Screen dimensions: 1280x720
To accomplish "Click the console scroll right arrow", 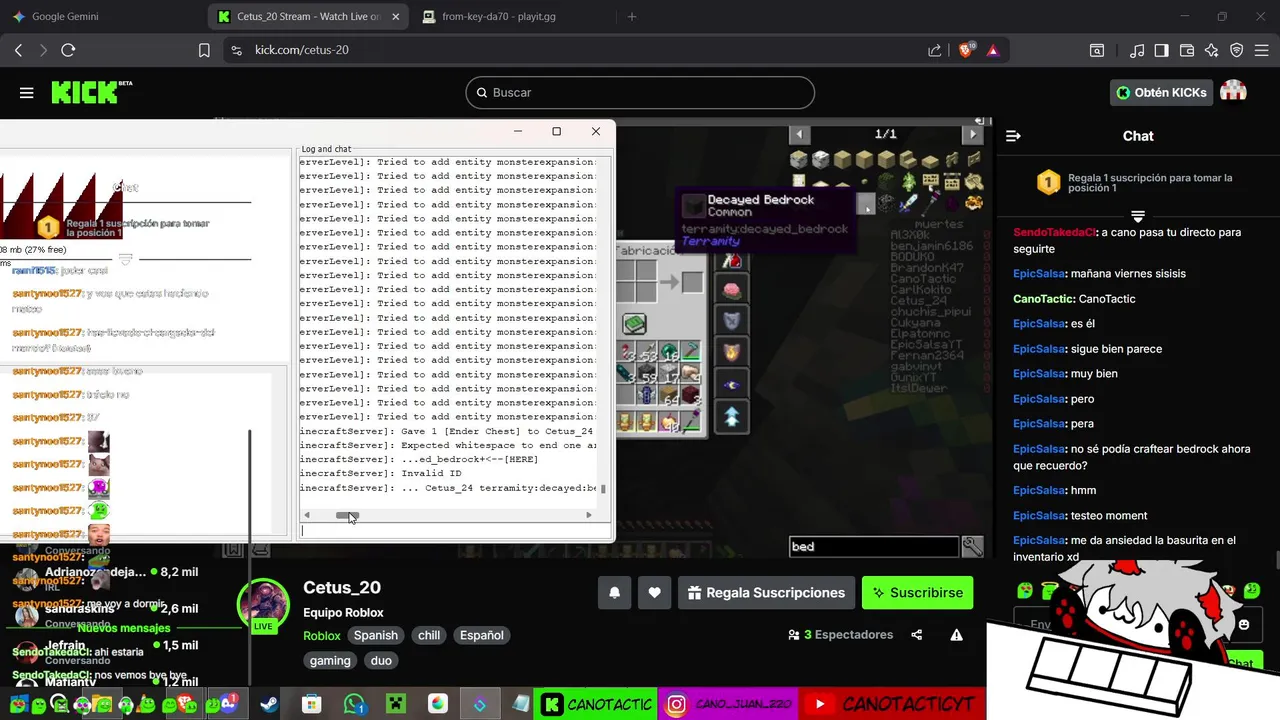I will click(589, 515).
